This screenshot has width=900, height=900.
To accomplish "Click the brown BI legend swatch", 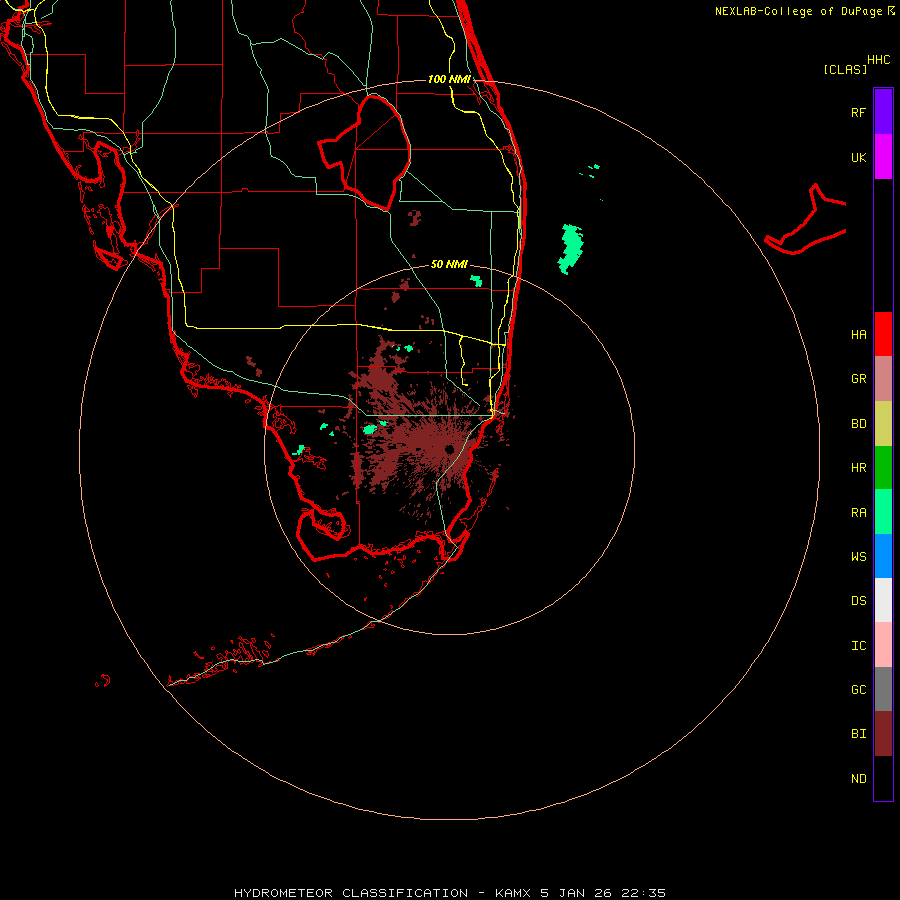I will click(883, 734).
